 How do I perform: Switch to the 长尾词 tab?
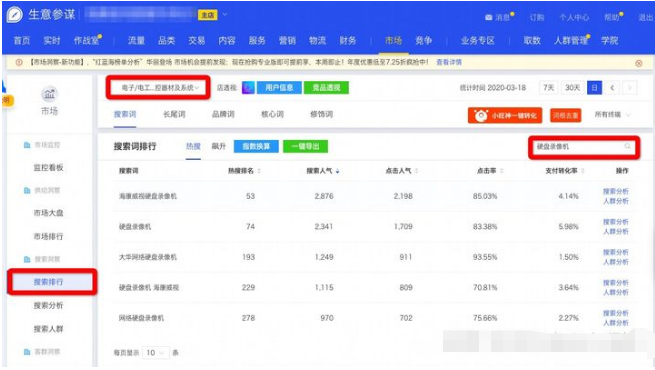[174, 114]
